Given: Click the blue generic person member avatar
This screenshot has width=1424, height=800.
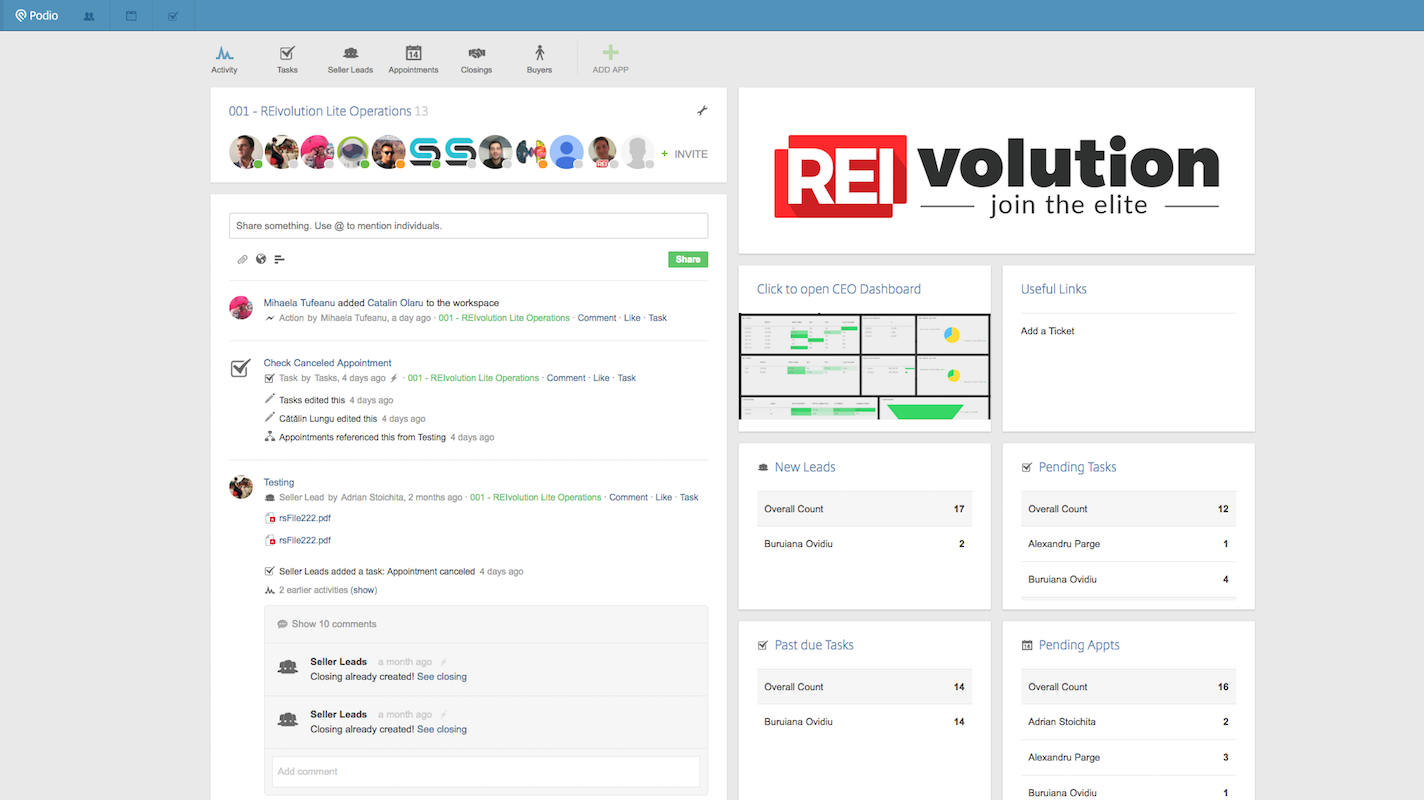Looking at the screenshot, I should point(566,152).
